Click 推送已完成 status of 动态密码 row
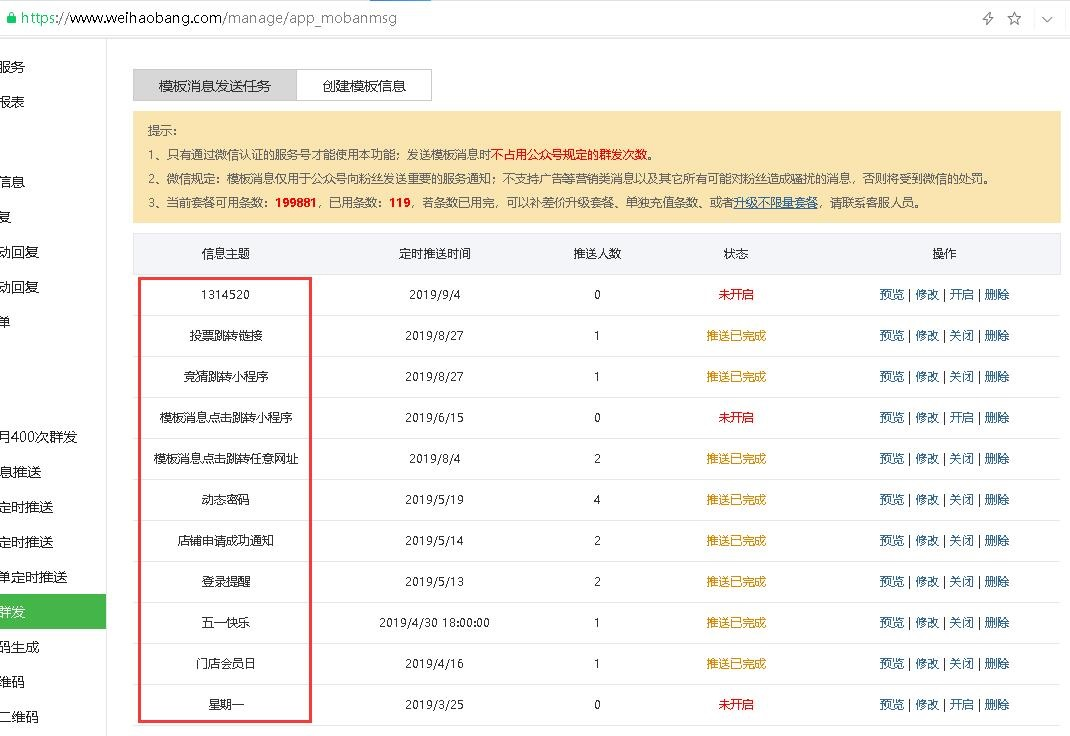Screen dimensions: 1070x736 [736, 499]
